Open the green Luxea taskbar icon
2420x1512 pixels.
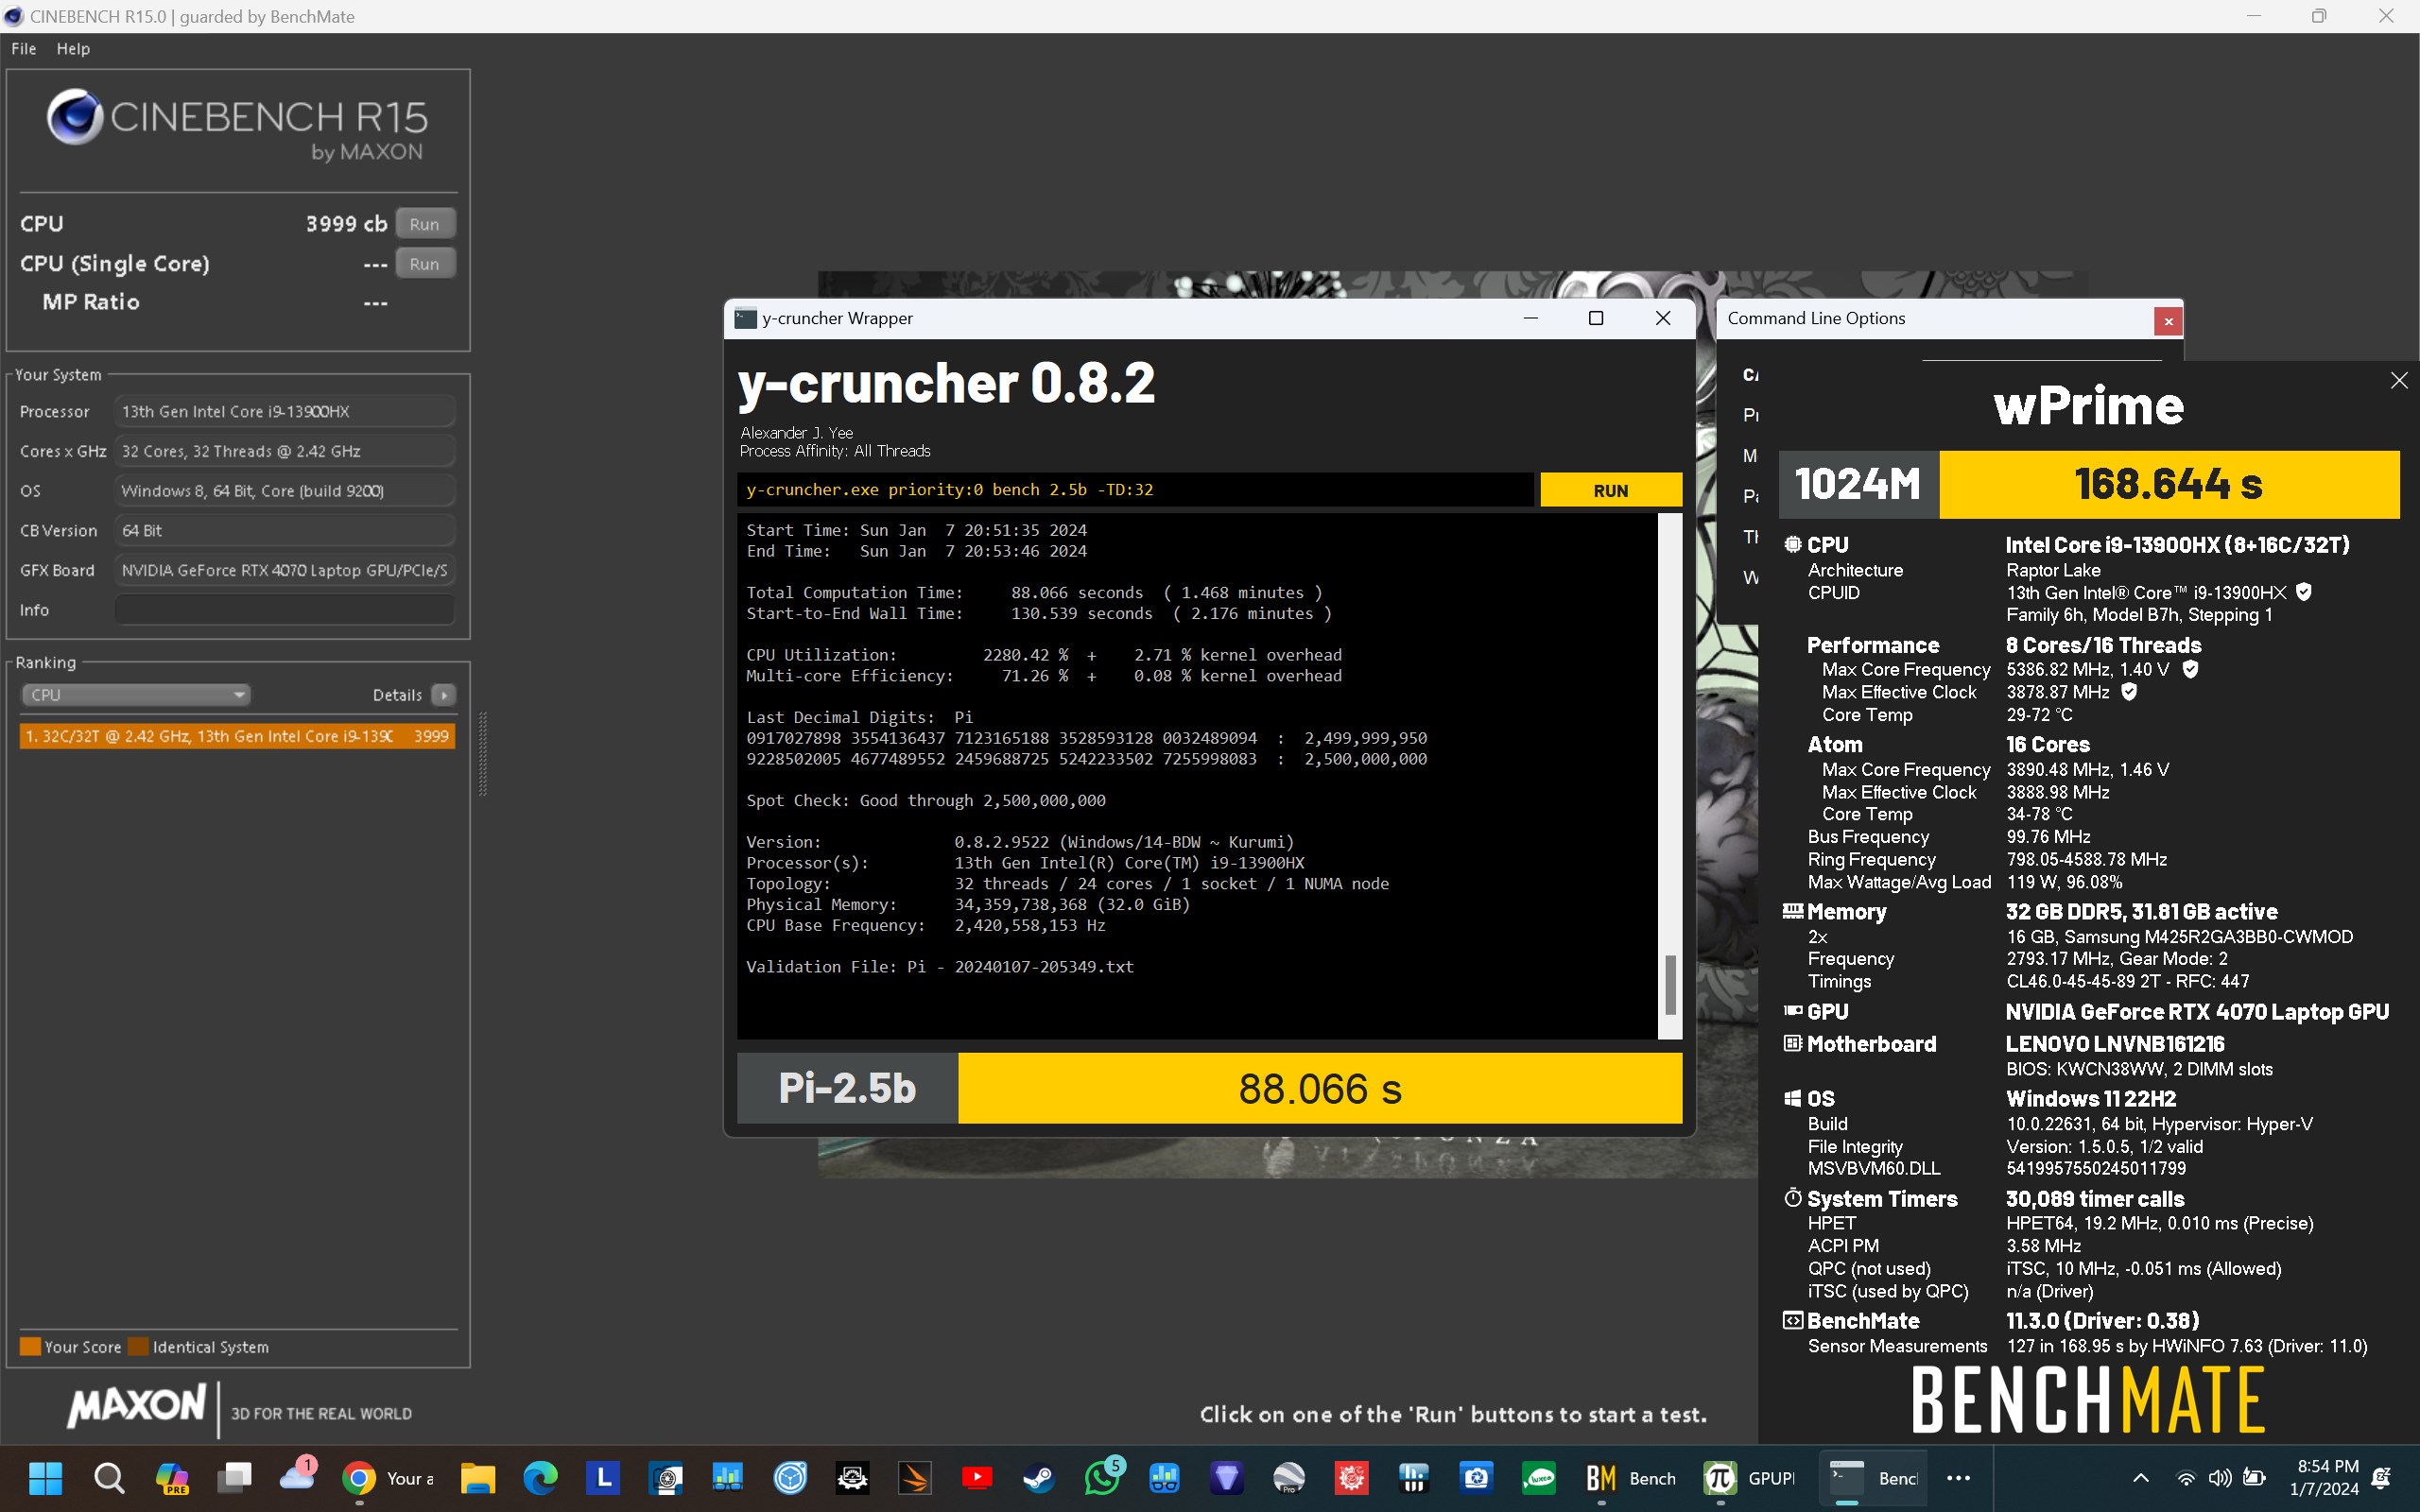tap(1539, 1478)
